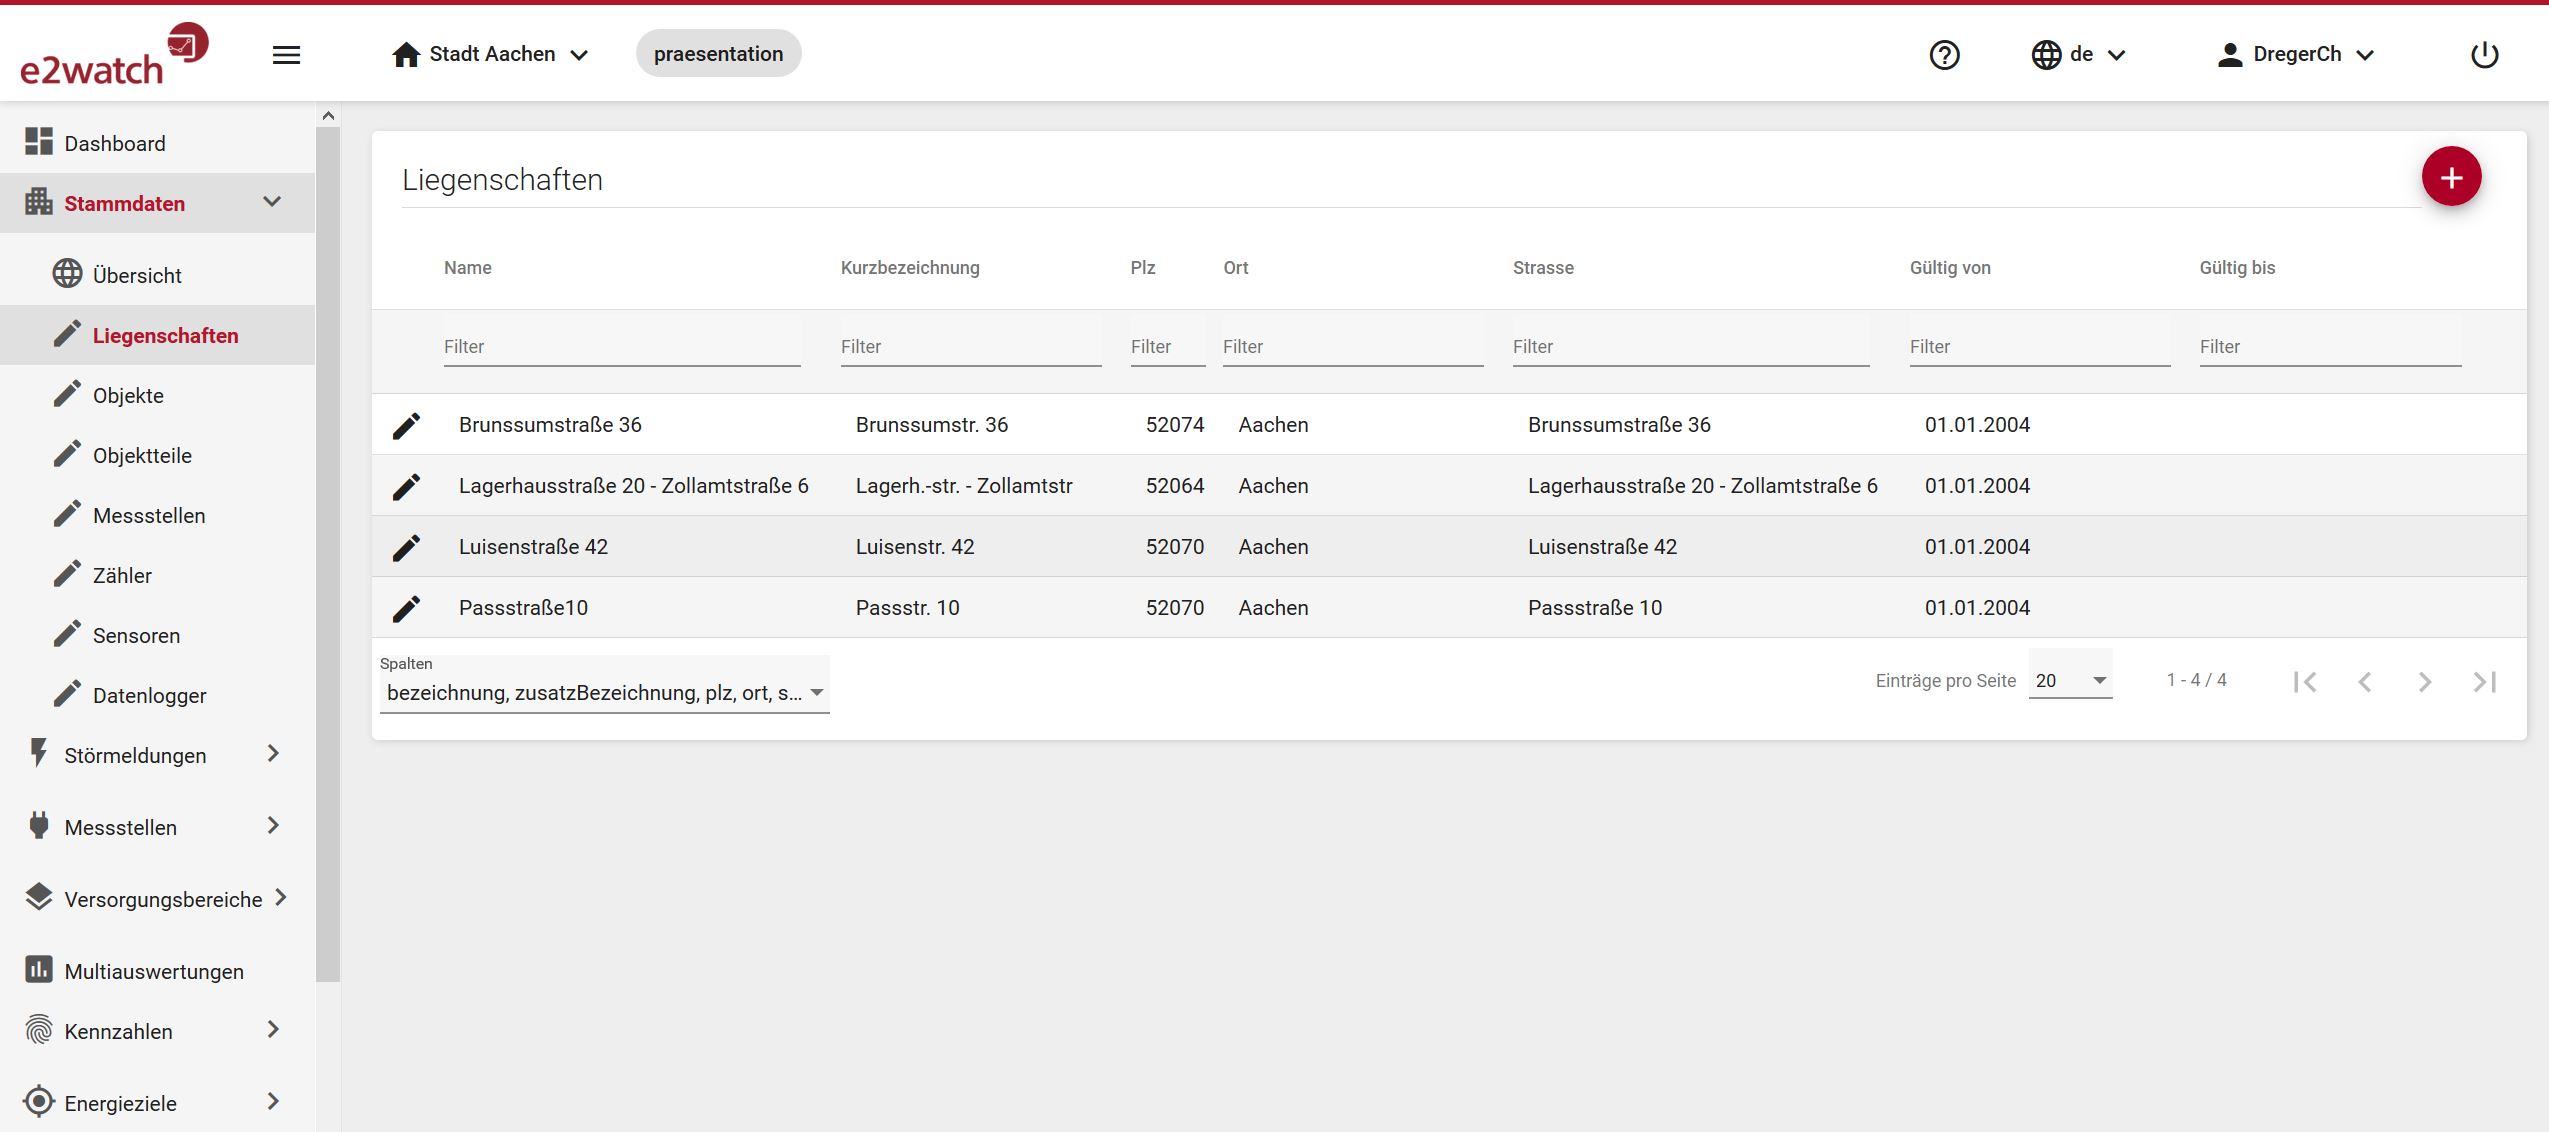Open the Stadt Aachen mandant selector
2549x1132 pixels.
tap(492, 53)
